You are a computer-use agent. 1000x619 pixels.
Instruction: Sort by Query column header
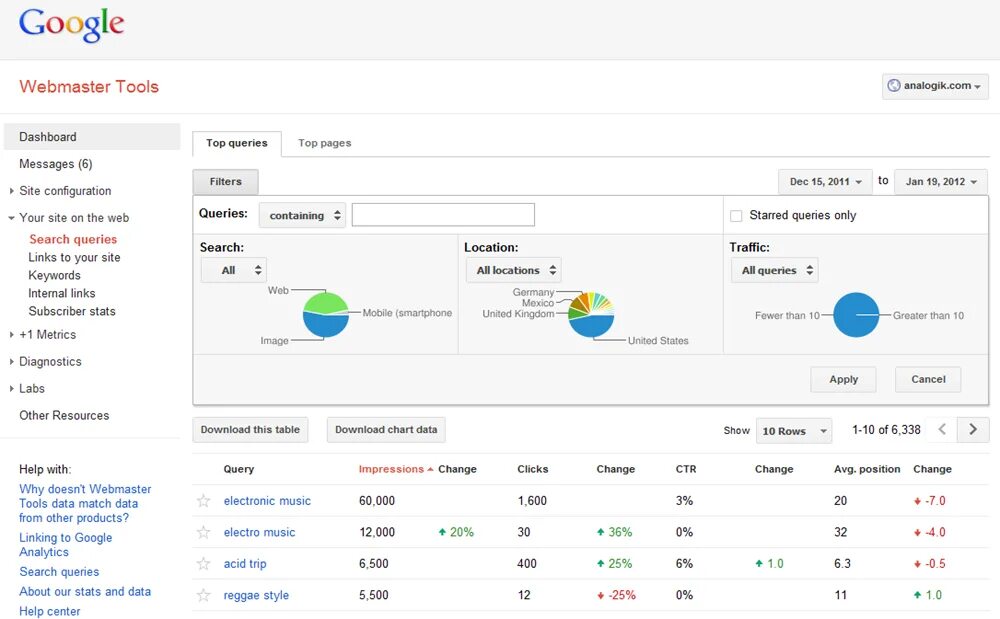coord(239,469)
